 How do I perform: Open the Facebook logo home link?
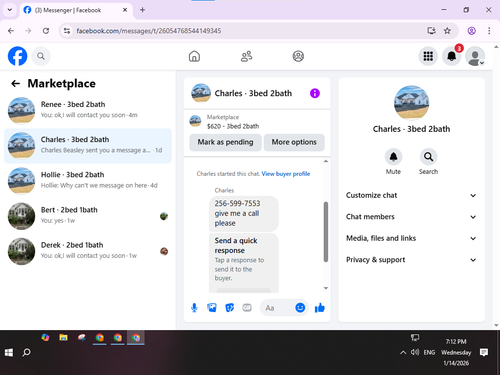(17, 56)
